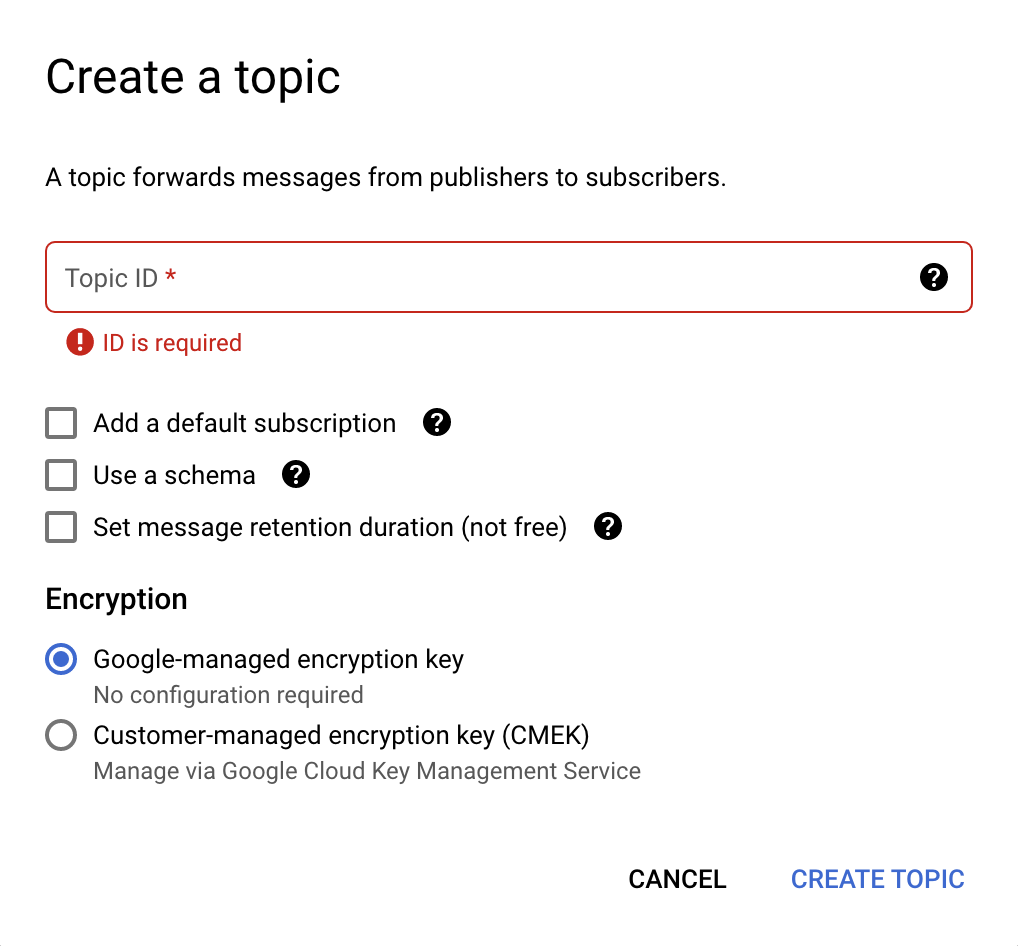
Task: Click the topic forwards messages description text
Action: pos(385,178)
